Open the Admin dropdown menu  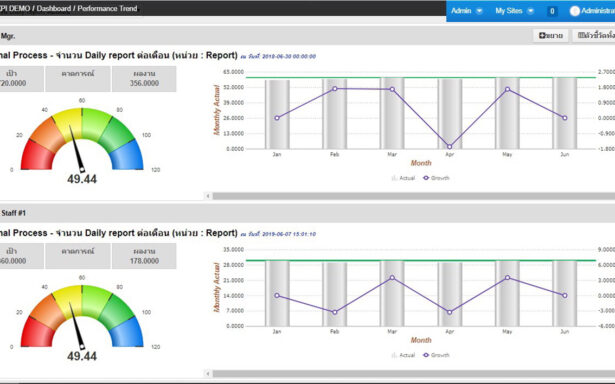pyautogui.click(x=466, y=11)
